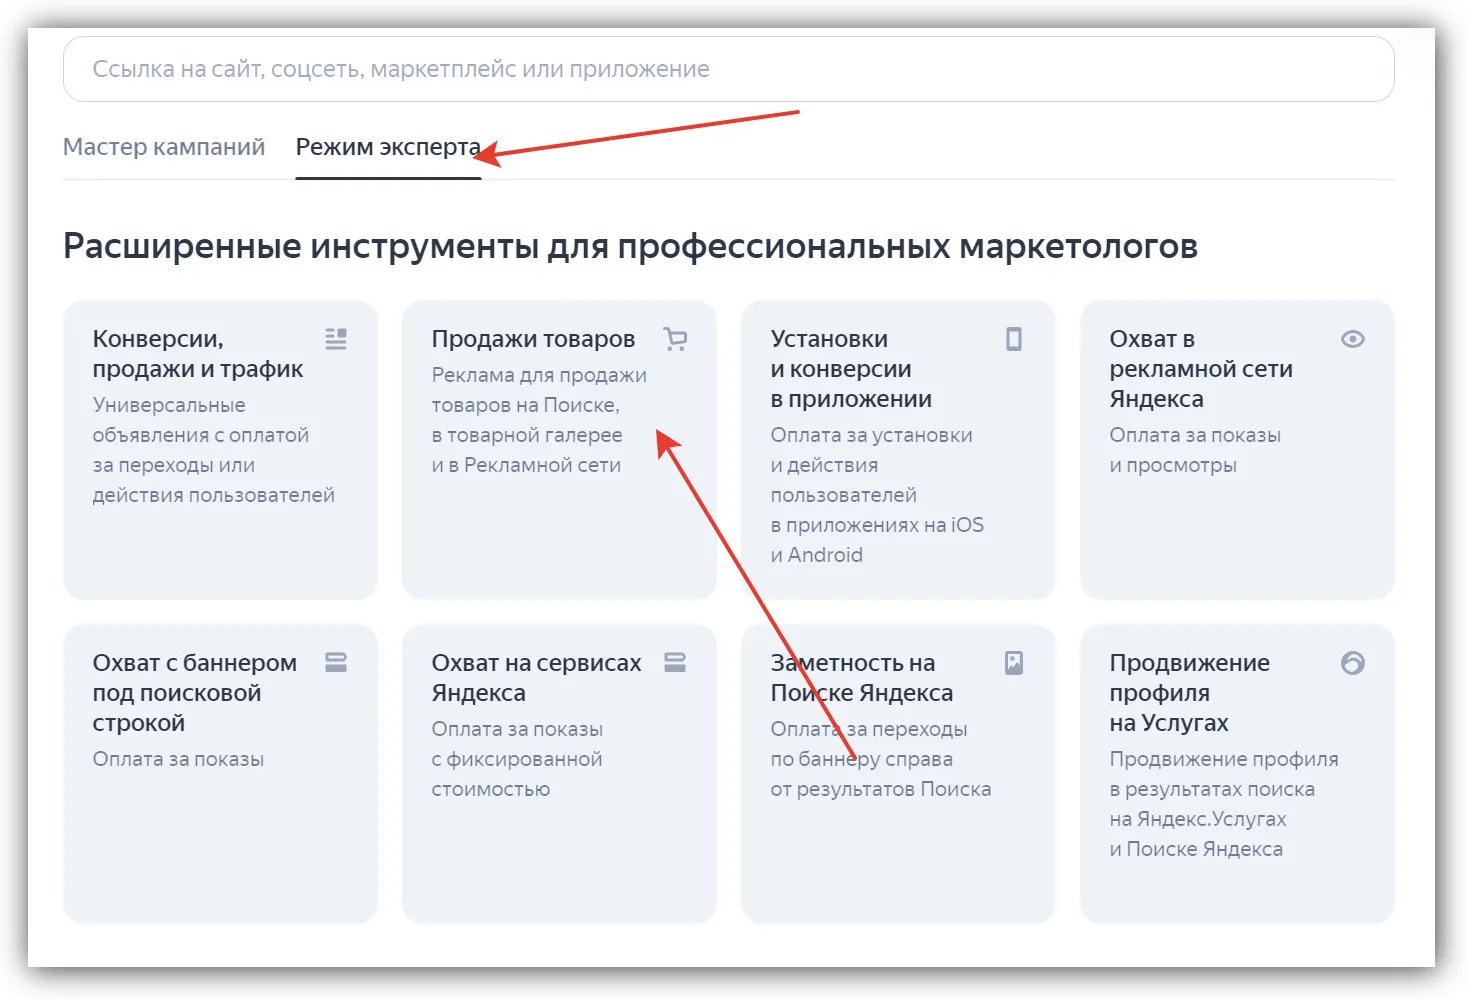Click the image icon on Заметность на Поиске card
The width and height of the screenshot is (1467, 999).
click(1014, 663)
